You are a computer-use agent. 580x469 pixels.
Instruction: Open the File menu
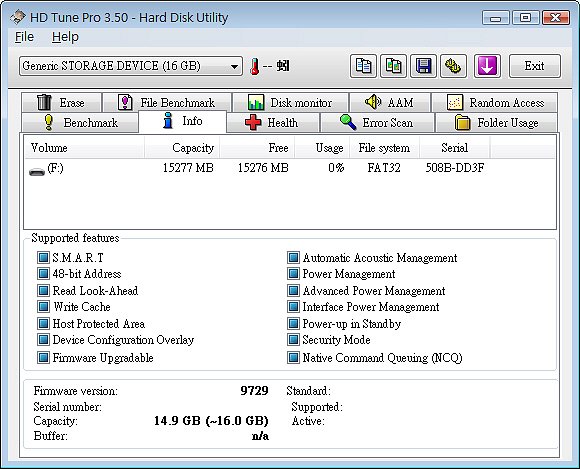[x=24, y=37]
